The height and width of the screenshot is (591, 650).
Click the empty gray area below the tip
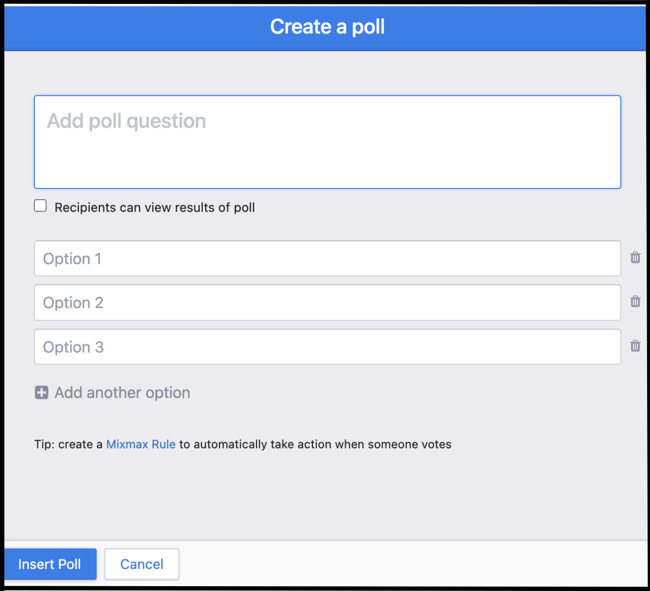coord(327,495)
